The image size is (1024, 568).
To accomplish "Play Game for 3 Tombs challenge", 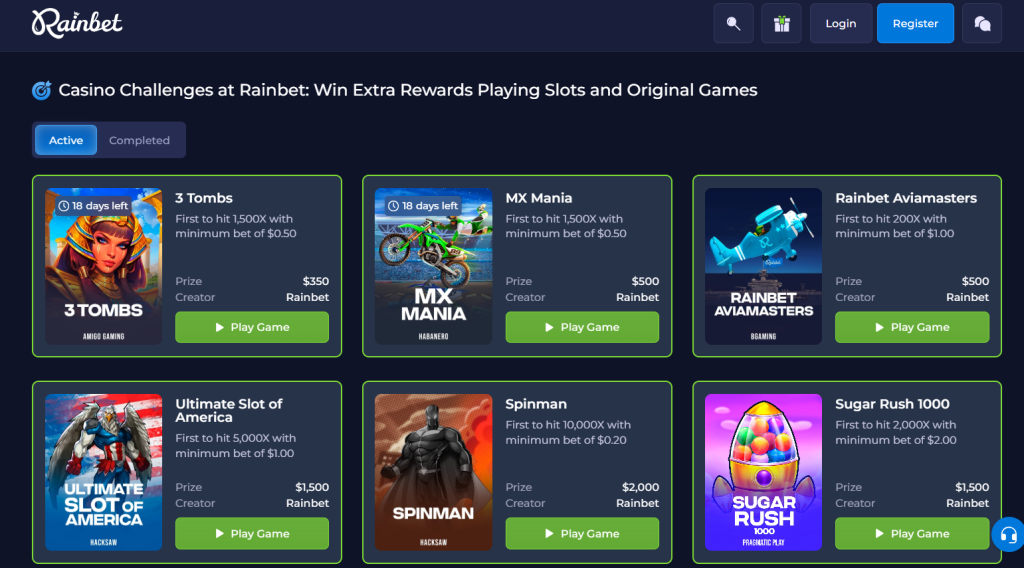I will 252,327.
